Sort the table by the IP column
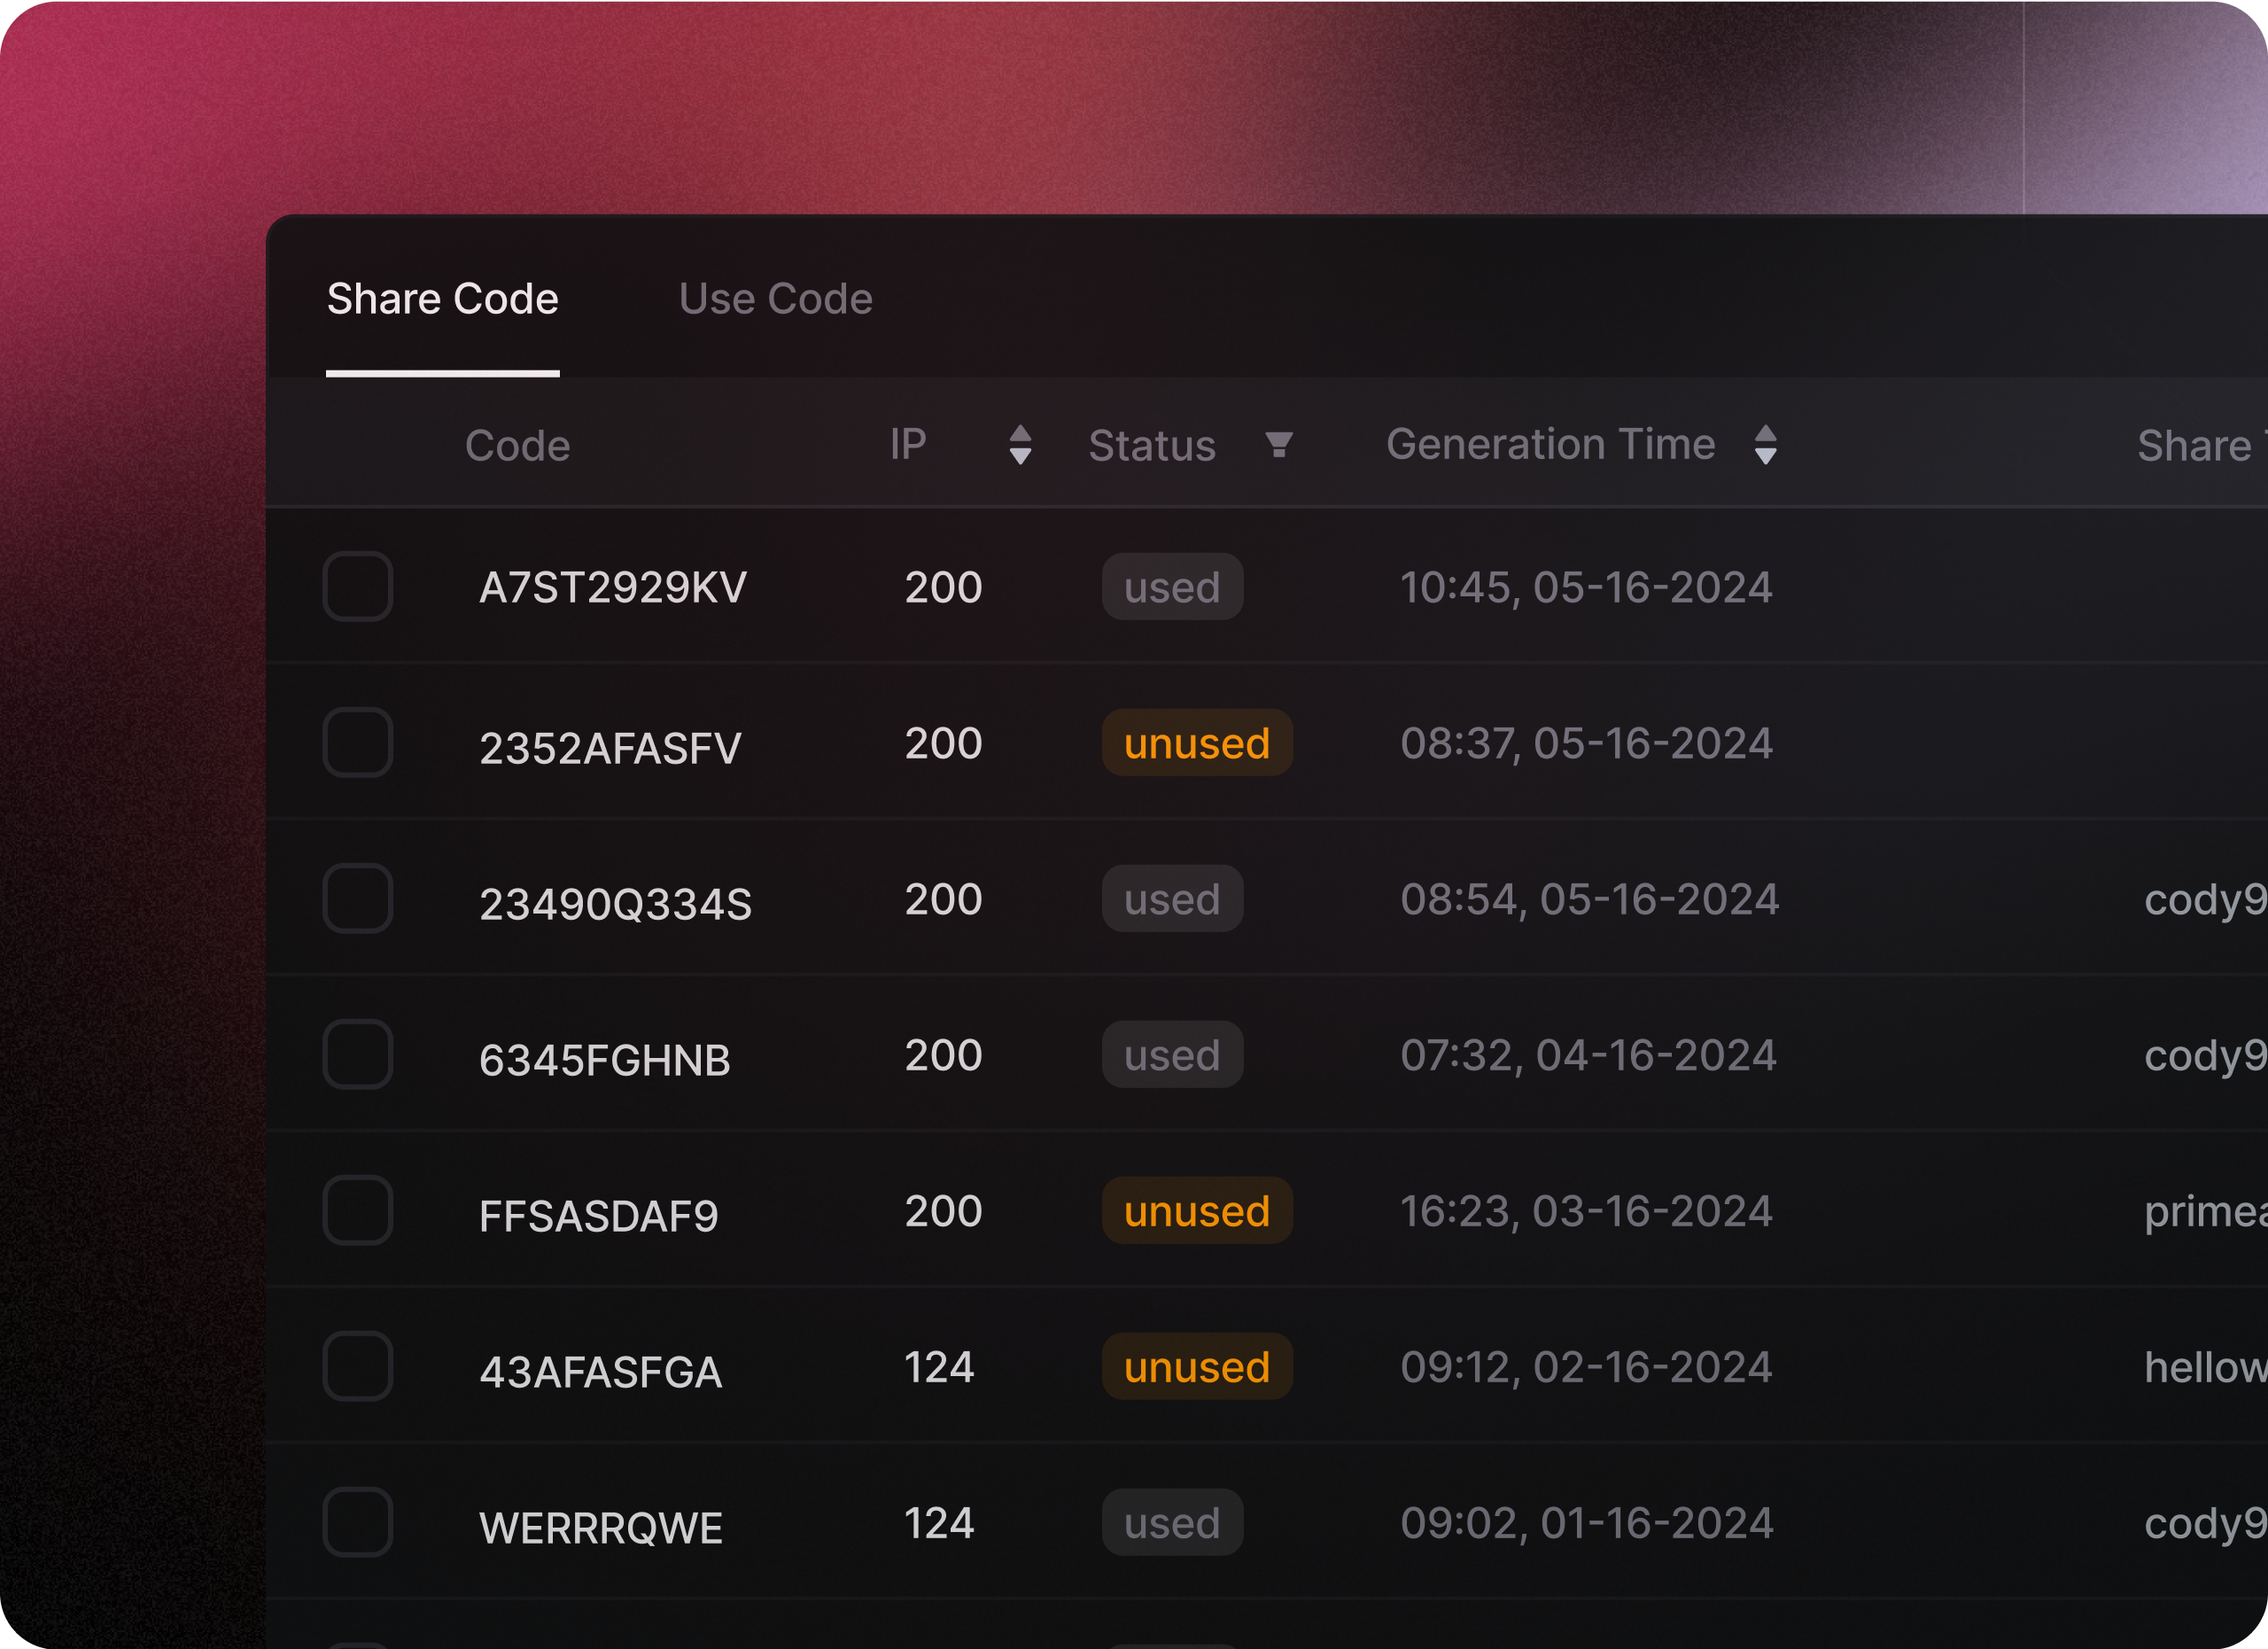 click(x=1021, y=445)
